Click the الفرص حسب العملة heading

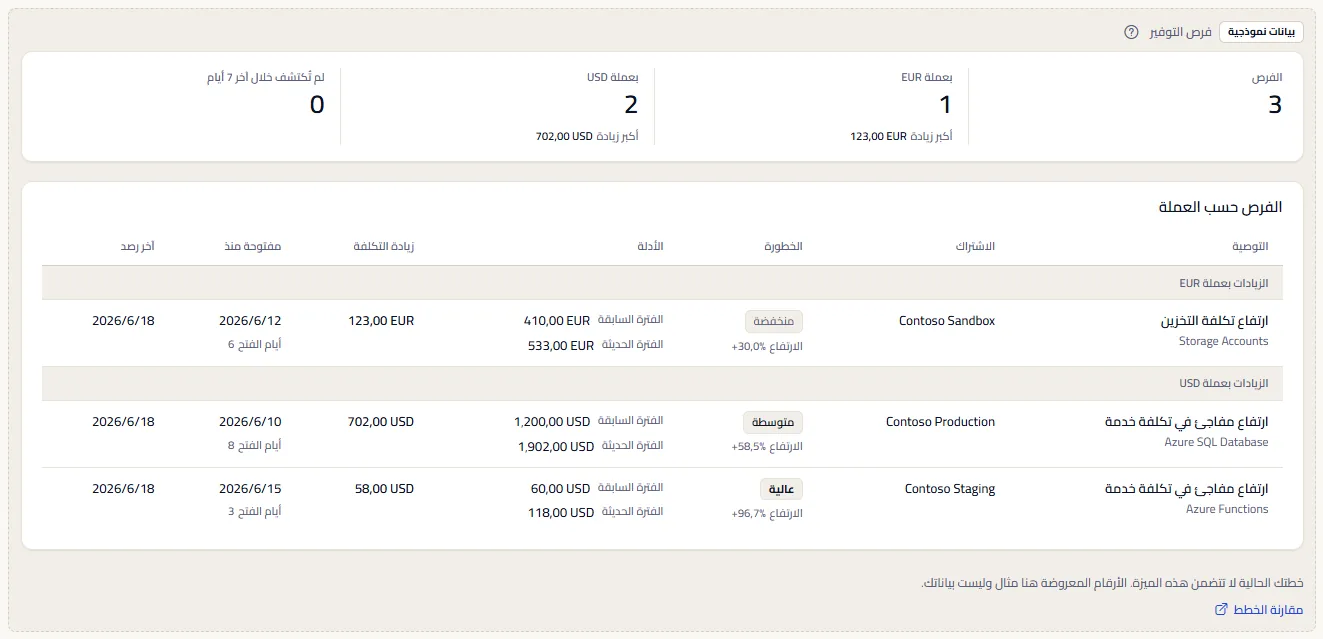click(1220, 207)
